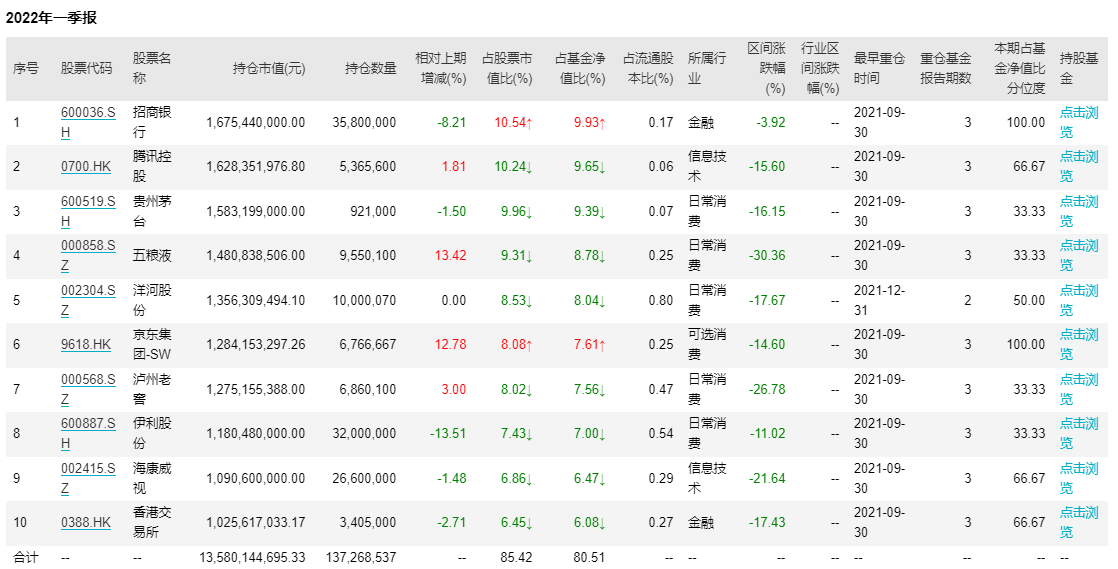The height and width of the screenshot is (569, 1118).
Task: Open stock code link 9618.HK
Action: click(86, 344)
